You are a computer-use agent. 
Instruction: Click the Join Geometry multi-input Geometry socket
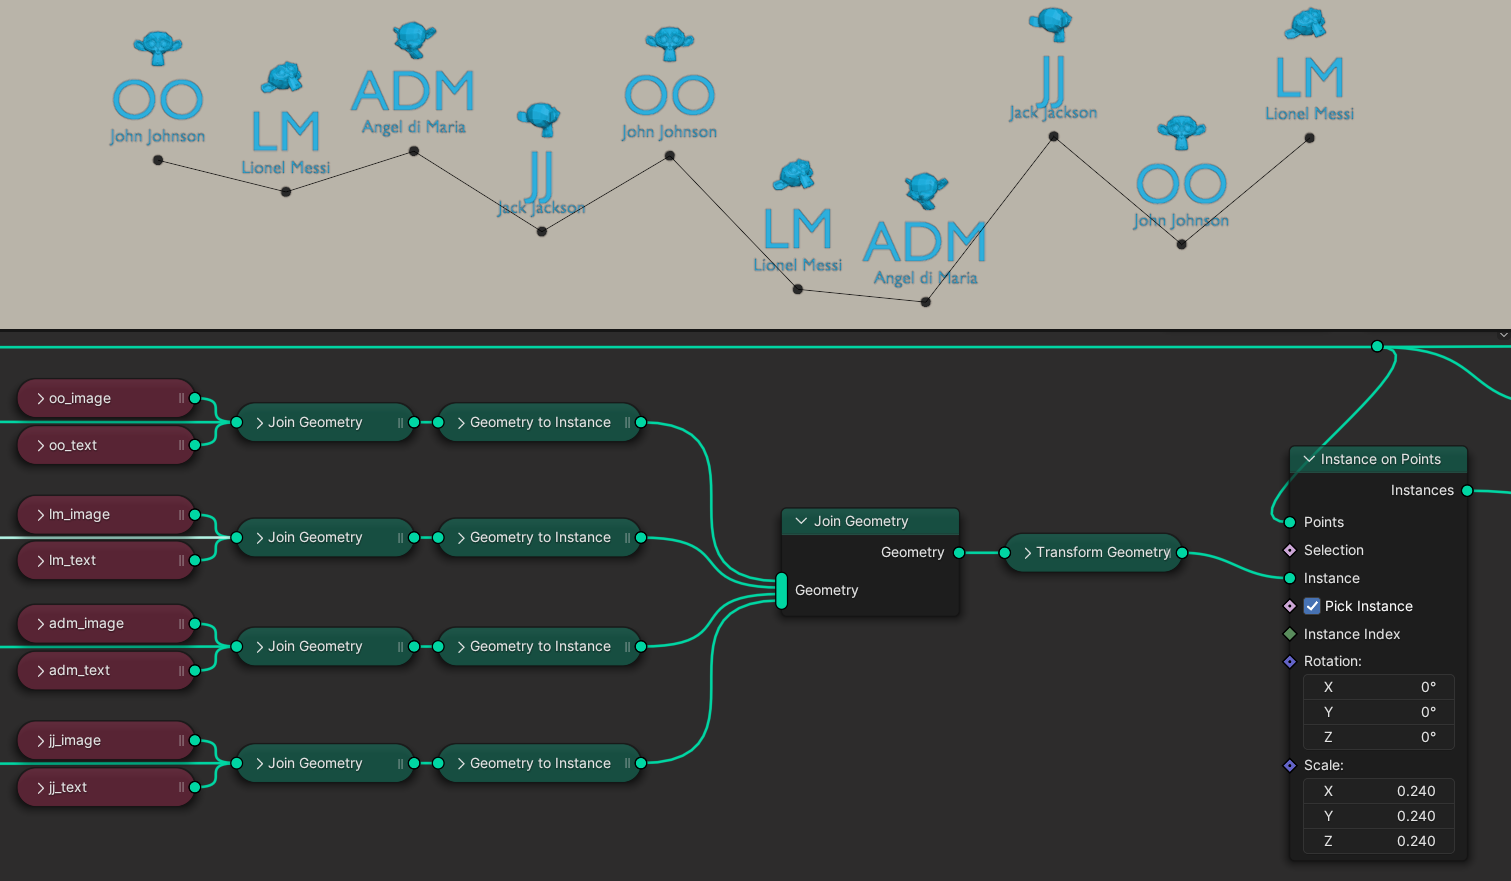[782, 590]
